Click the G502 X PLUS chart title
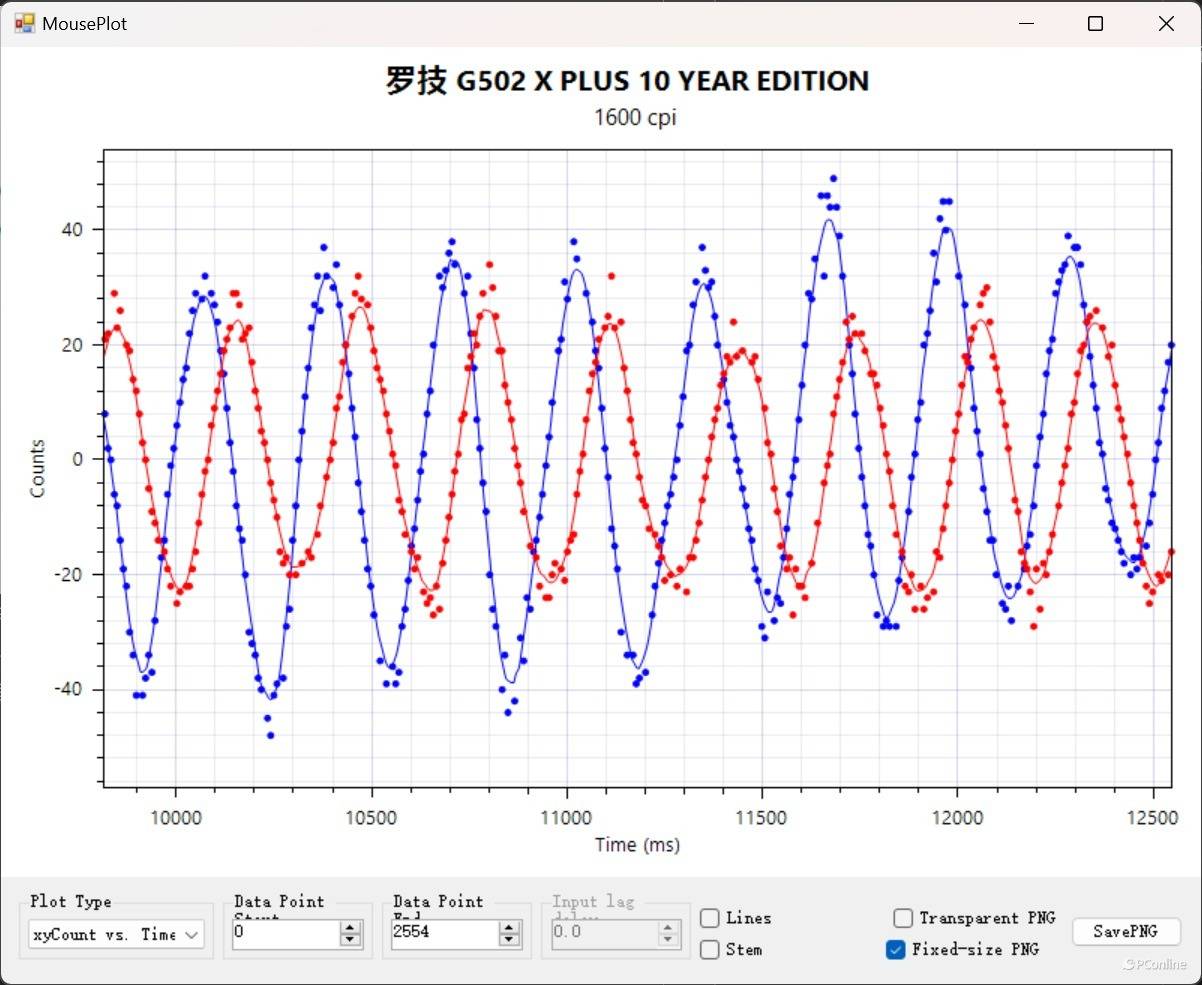The image size is (1202, 985). coord(627,81)
